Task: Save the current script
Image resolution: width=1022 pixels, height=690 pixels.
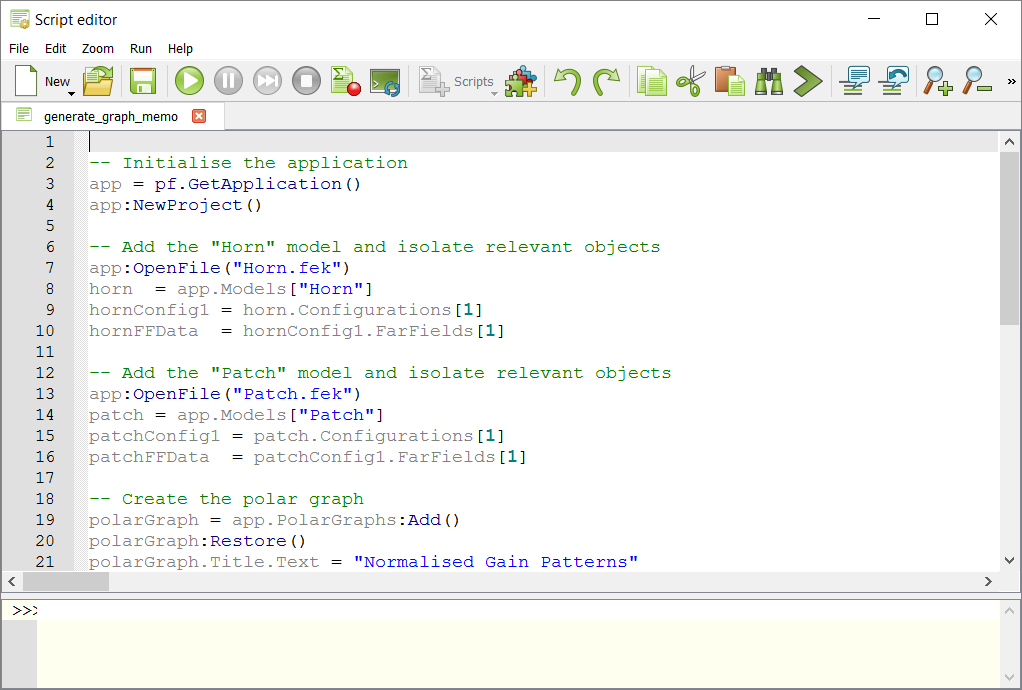Action: click(x=143, y=81)
